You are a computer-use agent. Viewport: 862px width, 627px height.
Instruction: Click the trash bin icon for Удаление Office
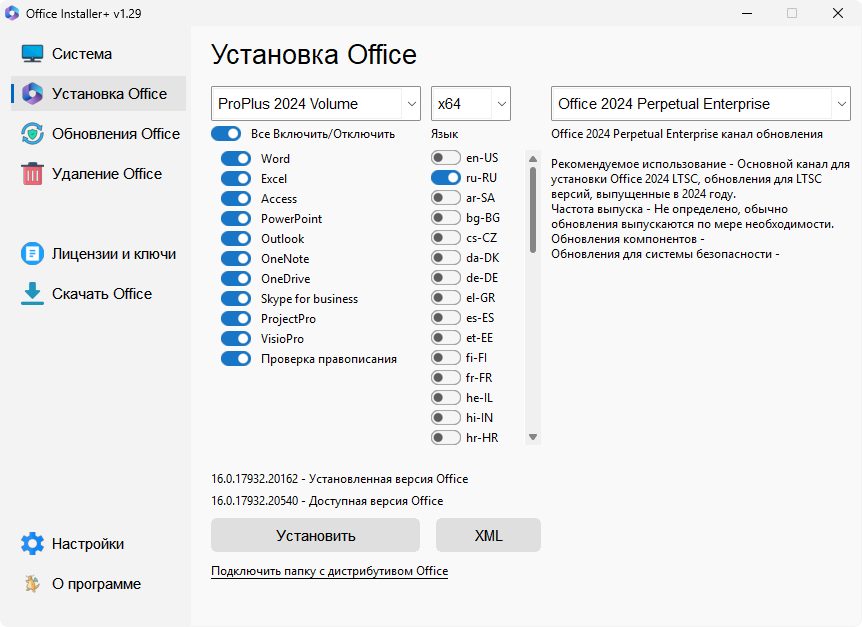click(33, 174)
